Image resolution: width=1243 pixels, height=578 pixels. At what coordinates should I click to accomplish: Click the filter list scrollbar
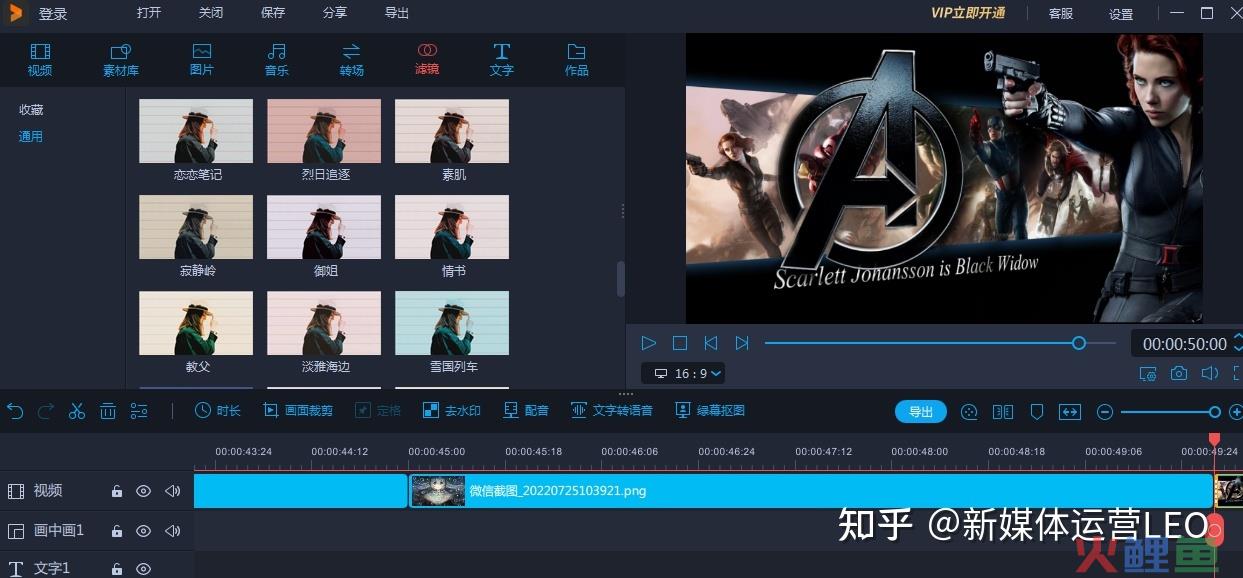[620, 279]
